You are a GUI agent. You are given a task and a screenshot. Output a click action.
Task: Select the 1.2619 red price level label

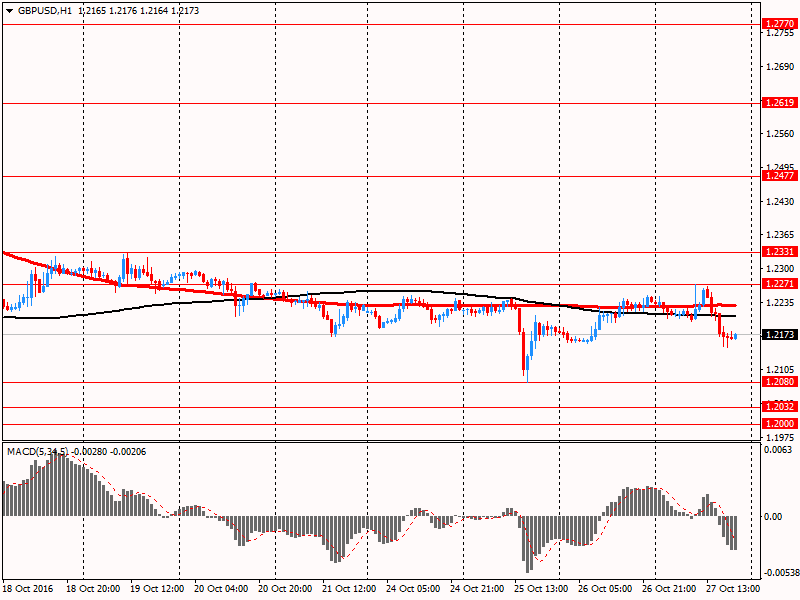(780, 103)
